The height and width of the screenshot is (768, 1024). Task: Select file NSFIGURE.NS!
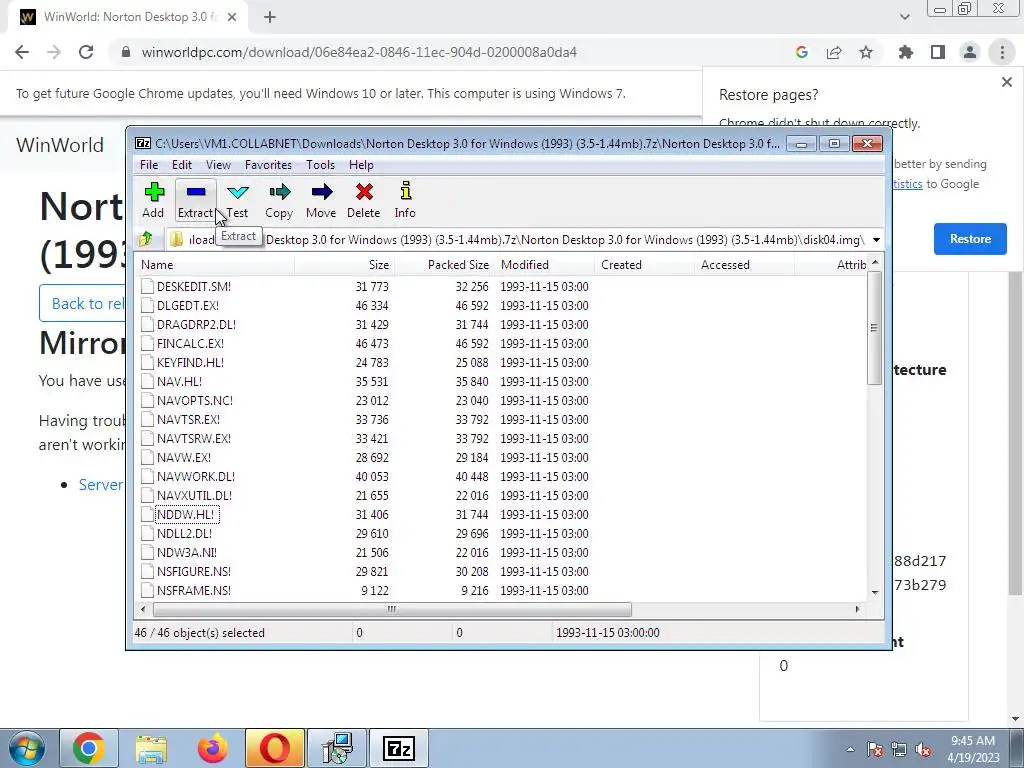[x=193, y=571]
